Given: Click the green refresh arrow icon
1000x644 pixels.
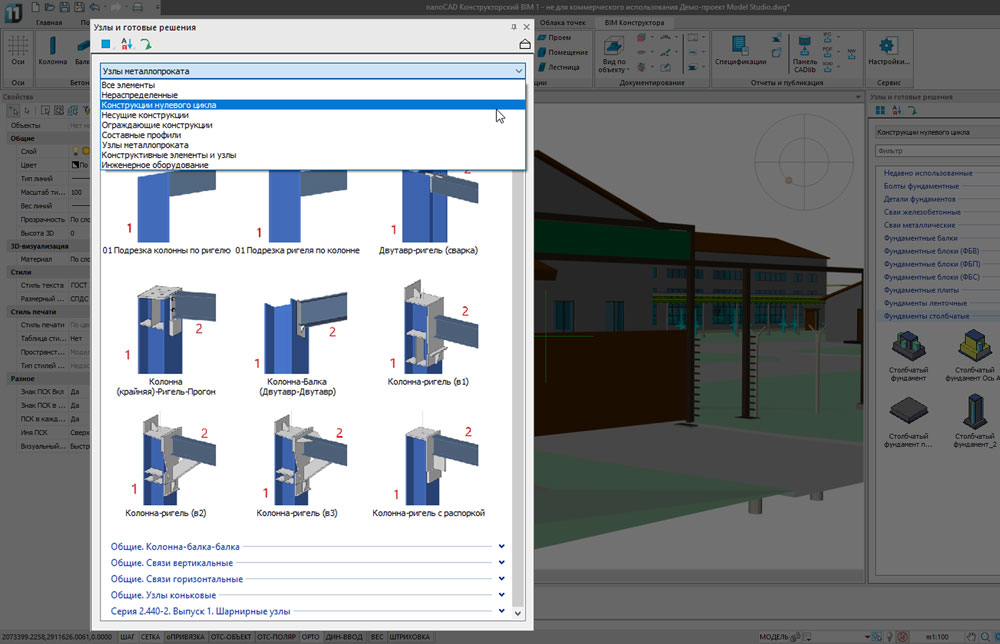Looking at the screenshot, I should pos(146,44).
